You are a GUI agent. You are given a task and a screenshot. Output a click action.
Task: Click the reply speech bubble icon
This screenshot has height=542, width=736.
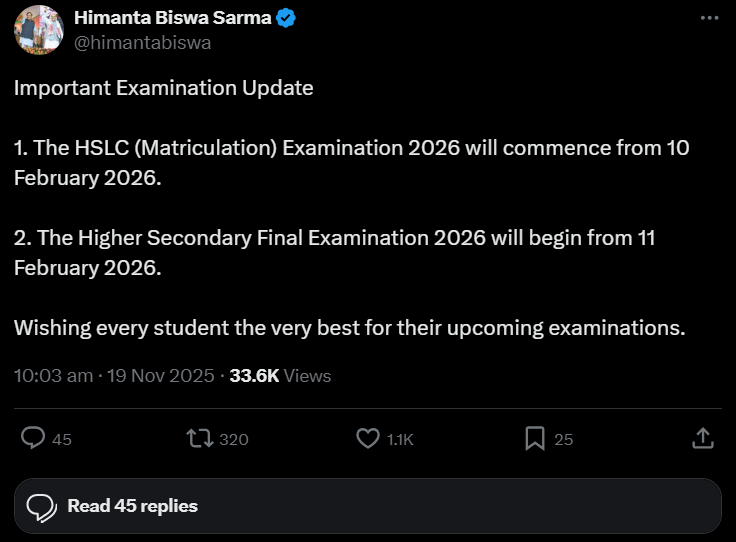[34, 438]
